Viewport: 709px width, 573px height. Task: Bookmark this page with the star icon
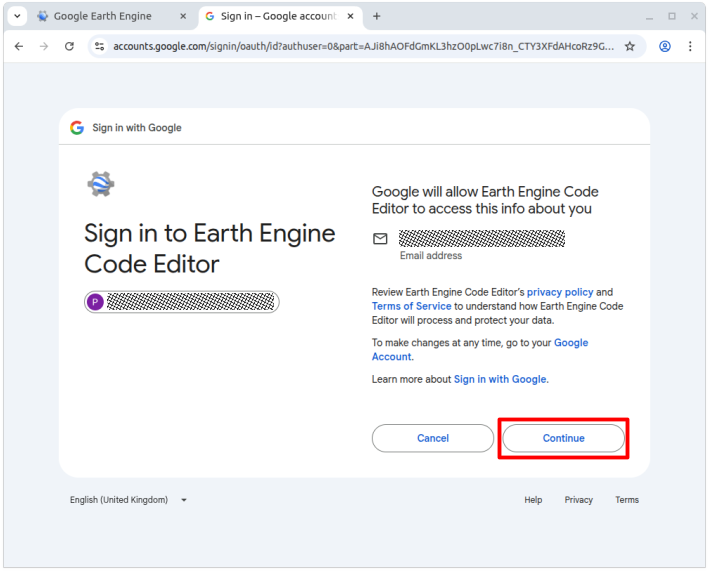point(630,46)
